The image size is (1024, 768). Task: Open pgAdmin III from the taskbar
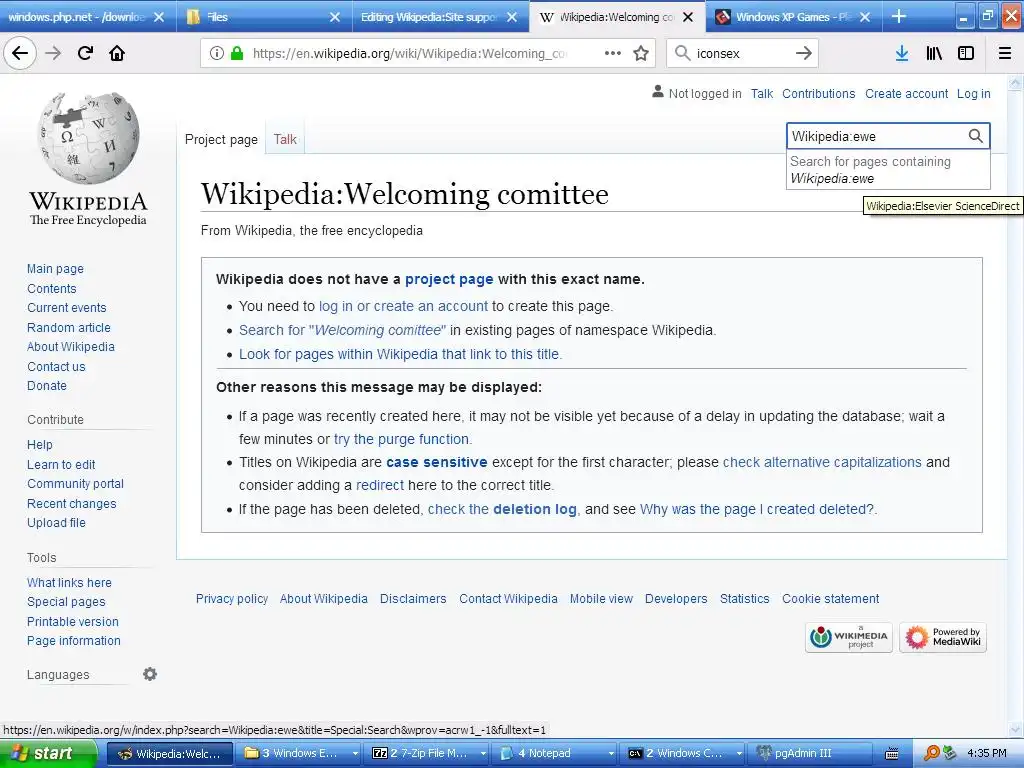pyautogui.click(x=812, y=753)
